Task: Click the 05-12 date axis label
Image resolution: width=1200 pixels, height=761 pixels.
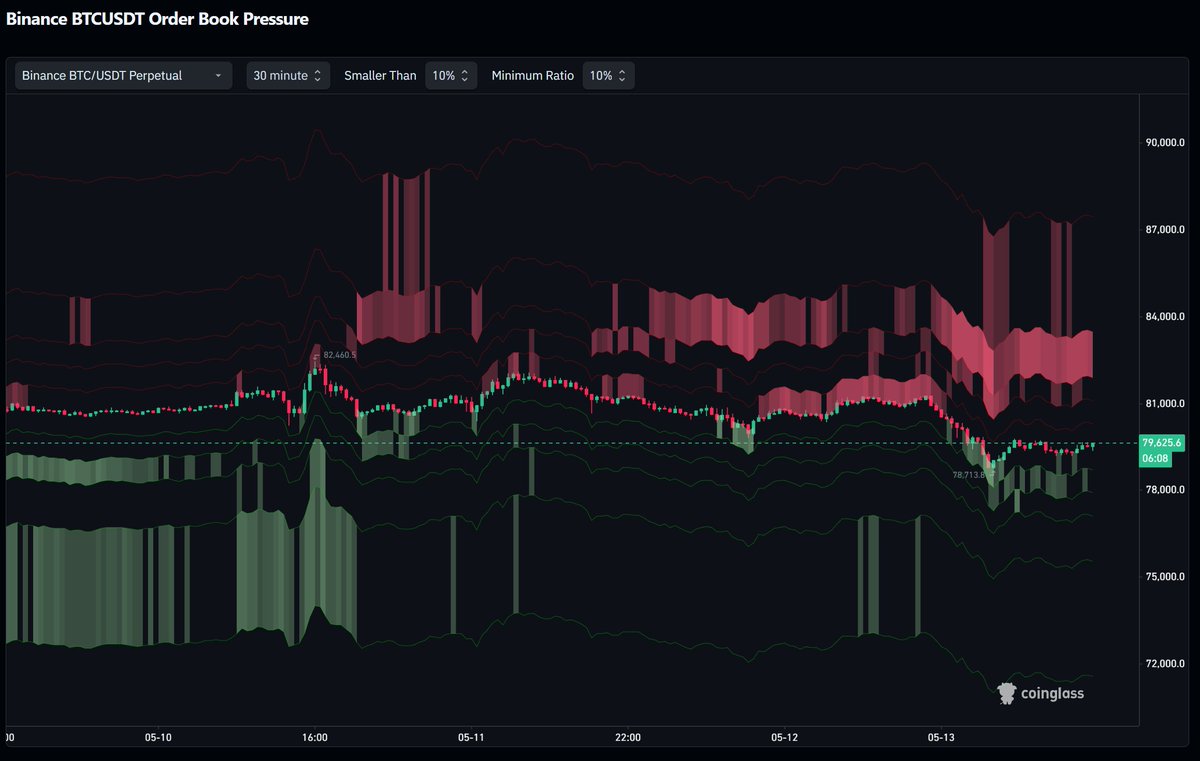Action: coord(785,737)
